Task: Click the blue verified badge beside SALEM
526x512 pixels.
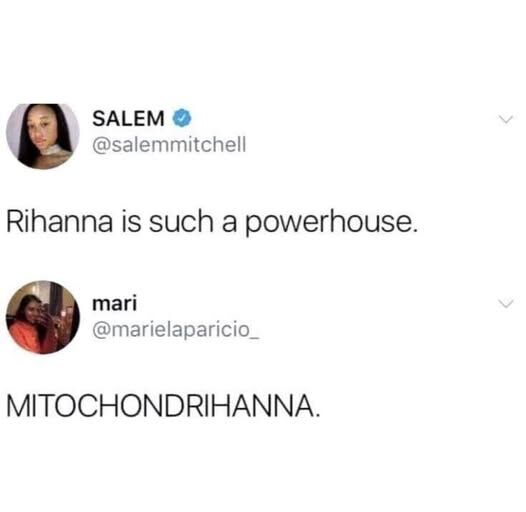Action: (x=182, y=118)
